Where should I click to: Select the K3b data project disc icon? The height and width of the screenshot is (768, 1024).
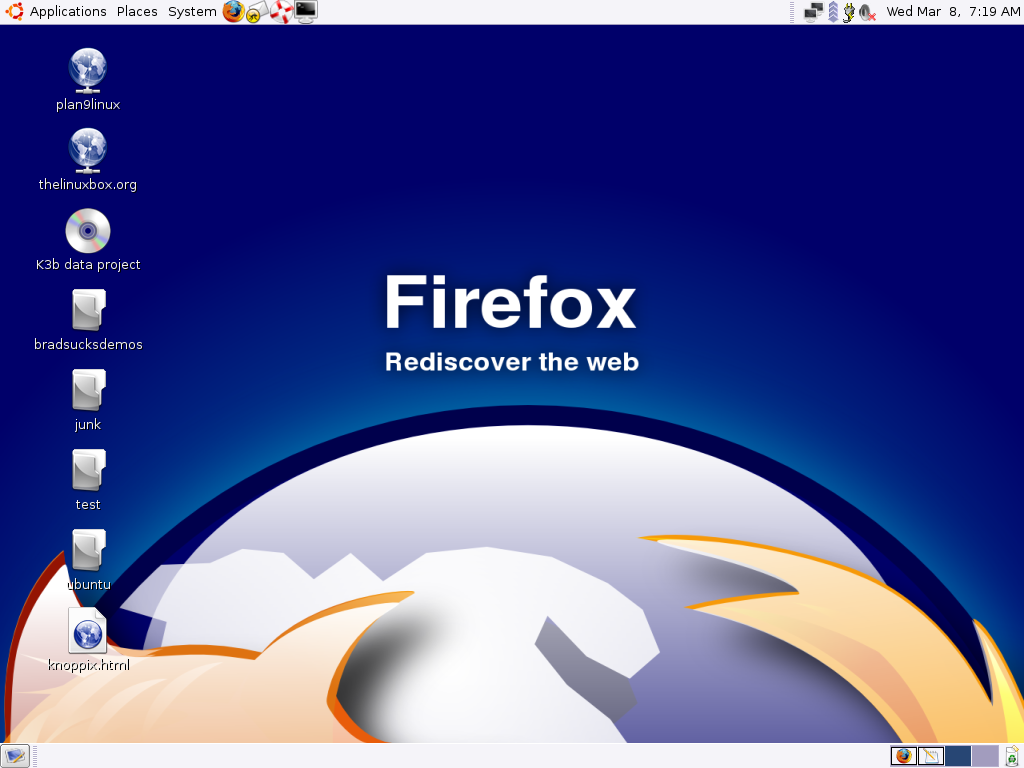88,231
